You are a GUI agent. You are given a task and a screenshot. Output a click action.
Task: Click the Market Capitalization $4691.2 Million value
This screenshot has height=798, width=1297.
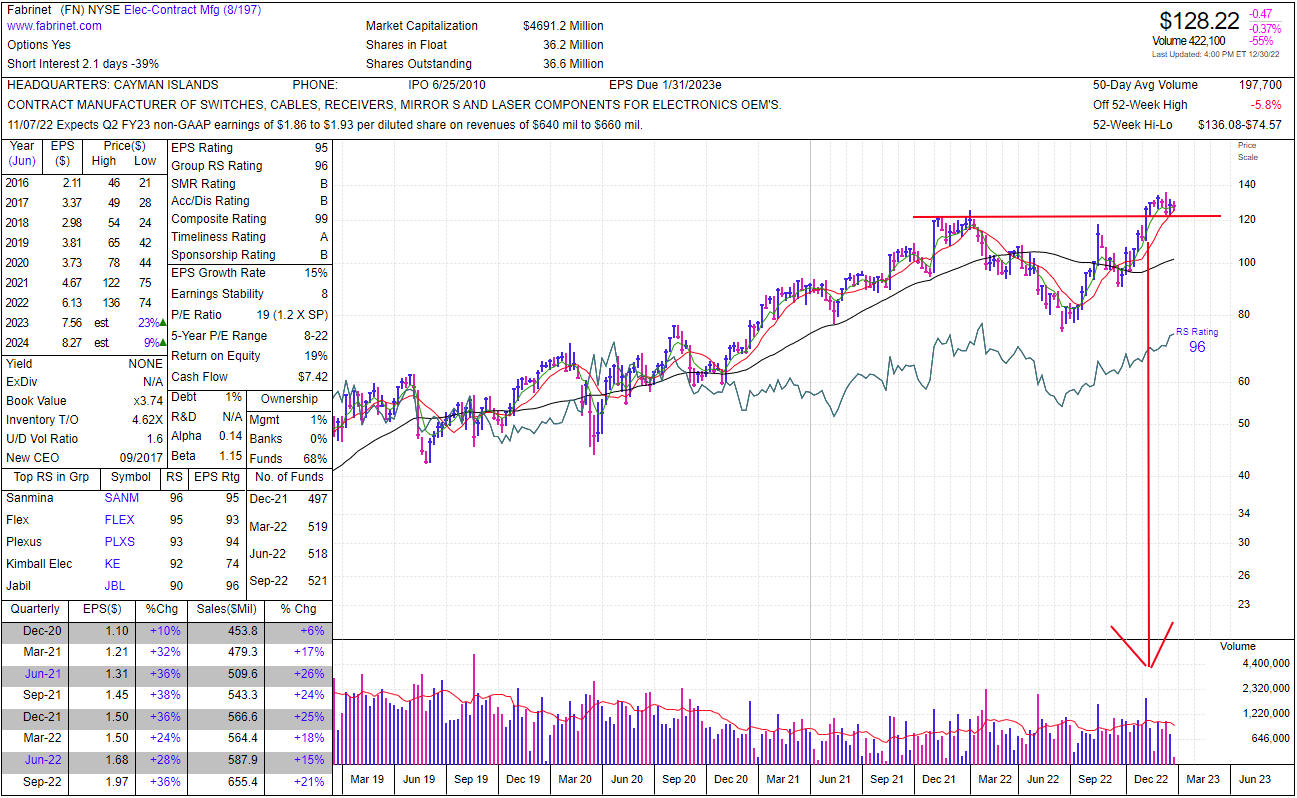pyautogui.click(x=563, y=26)
